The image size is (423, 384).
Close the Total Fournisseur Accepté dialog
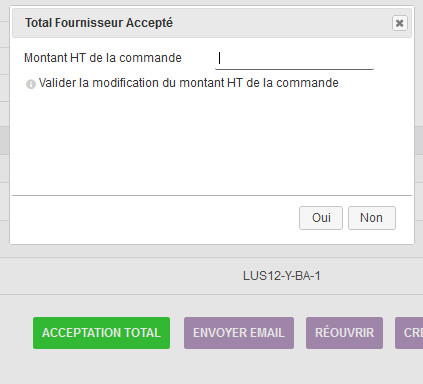pyautogui.click(x=399, y=23)
